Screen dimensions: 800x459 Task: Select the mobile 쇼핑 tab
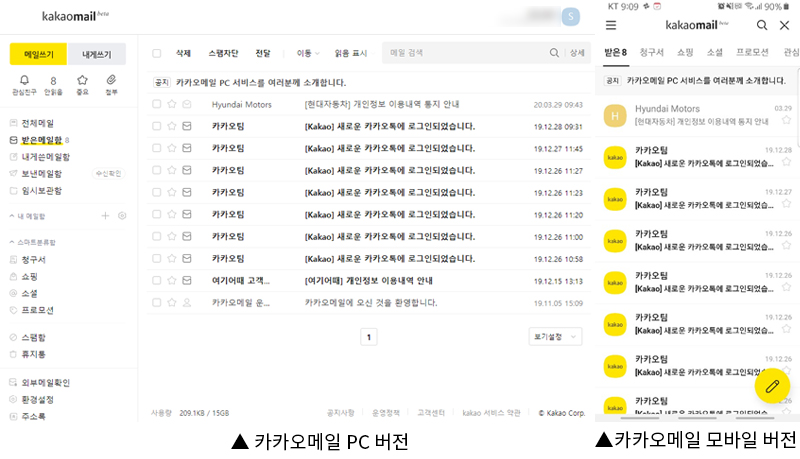(685, 53)
